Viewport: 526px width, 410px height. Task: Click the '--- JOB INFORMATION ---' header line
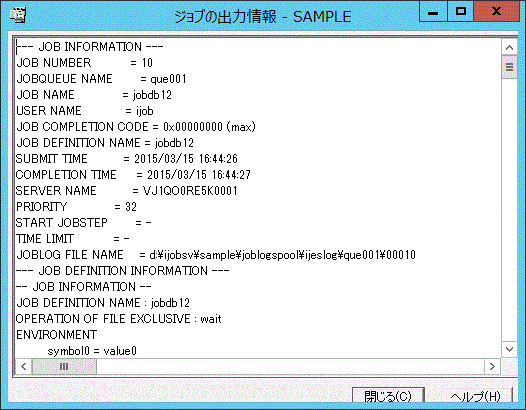(90, 47)
